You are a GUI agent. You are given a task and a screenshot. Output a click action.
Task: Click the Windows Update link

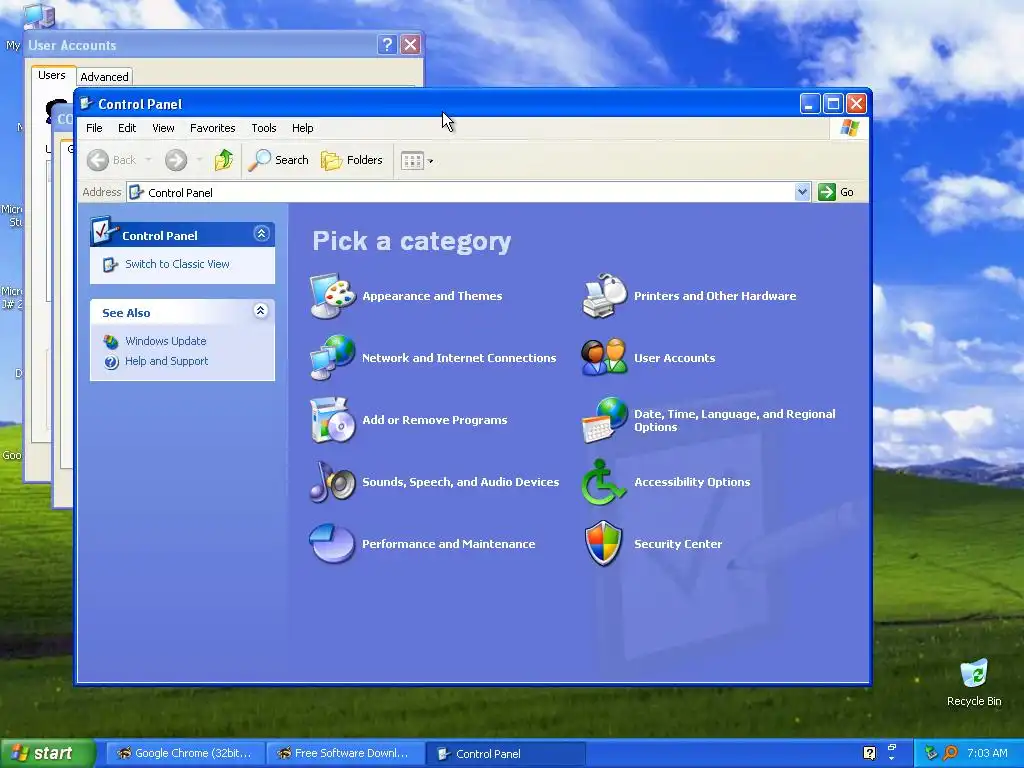[165, 341]
